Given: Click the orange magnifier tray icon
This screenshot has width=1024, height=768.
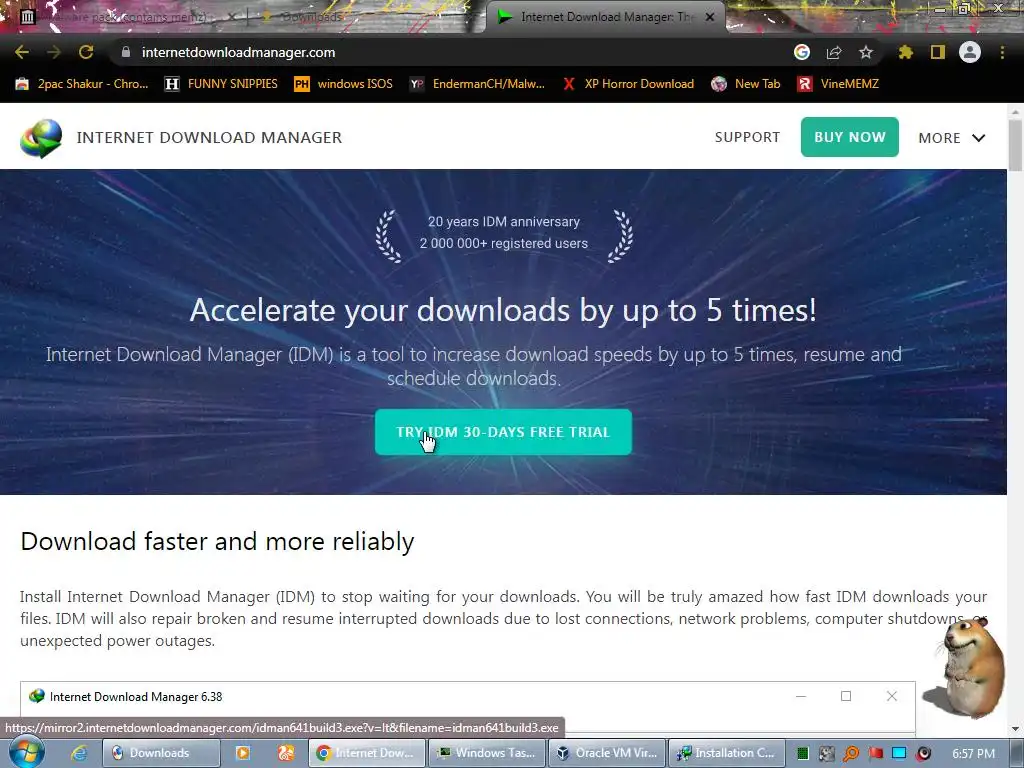Looking at the screenshot, I should (851, 753).
